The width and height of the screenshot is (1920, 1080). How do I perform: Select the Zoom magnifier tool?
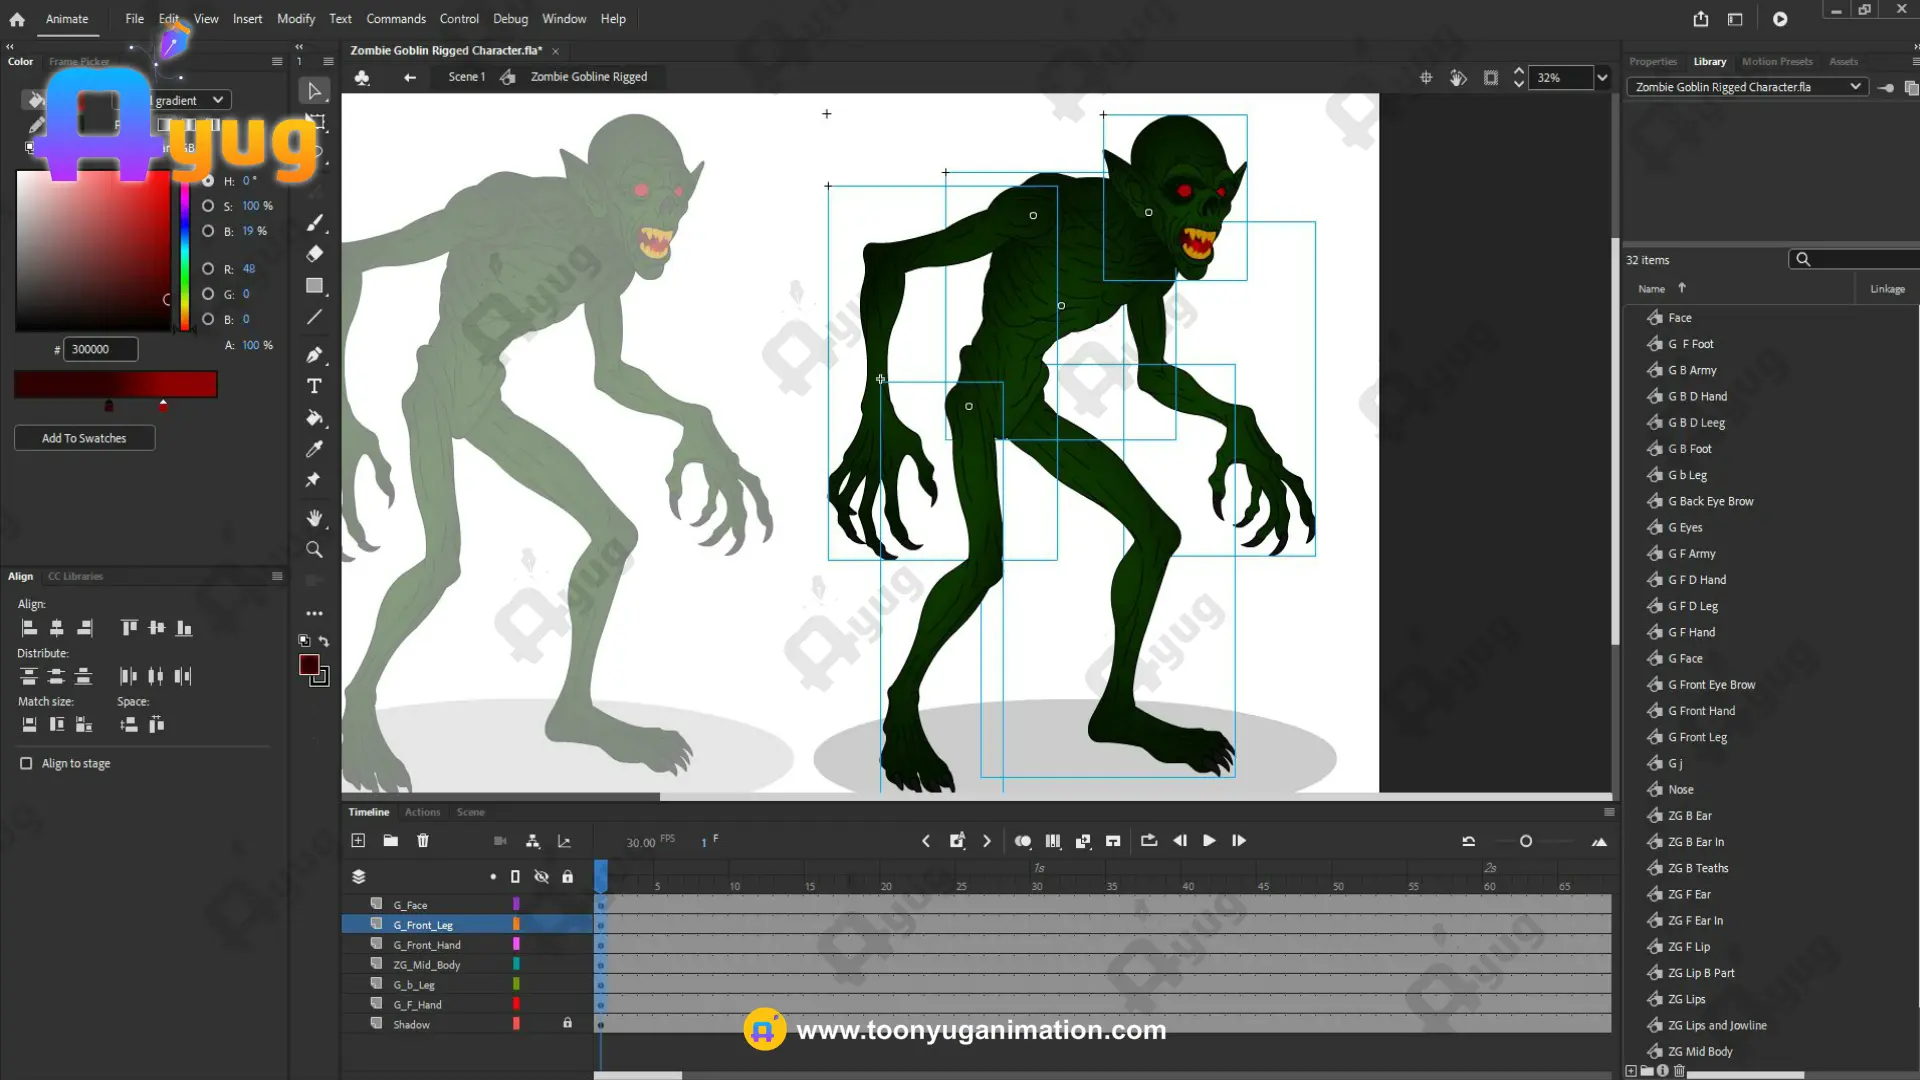tap(314, 550)
